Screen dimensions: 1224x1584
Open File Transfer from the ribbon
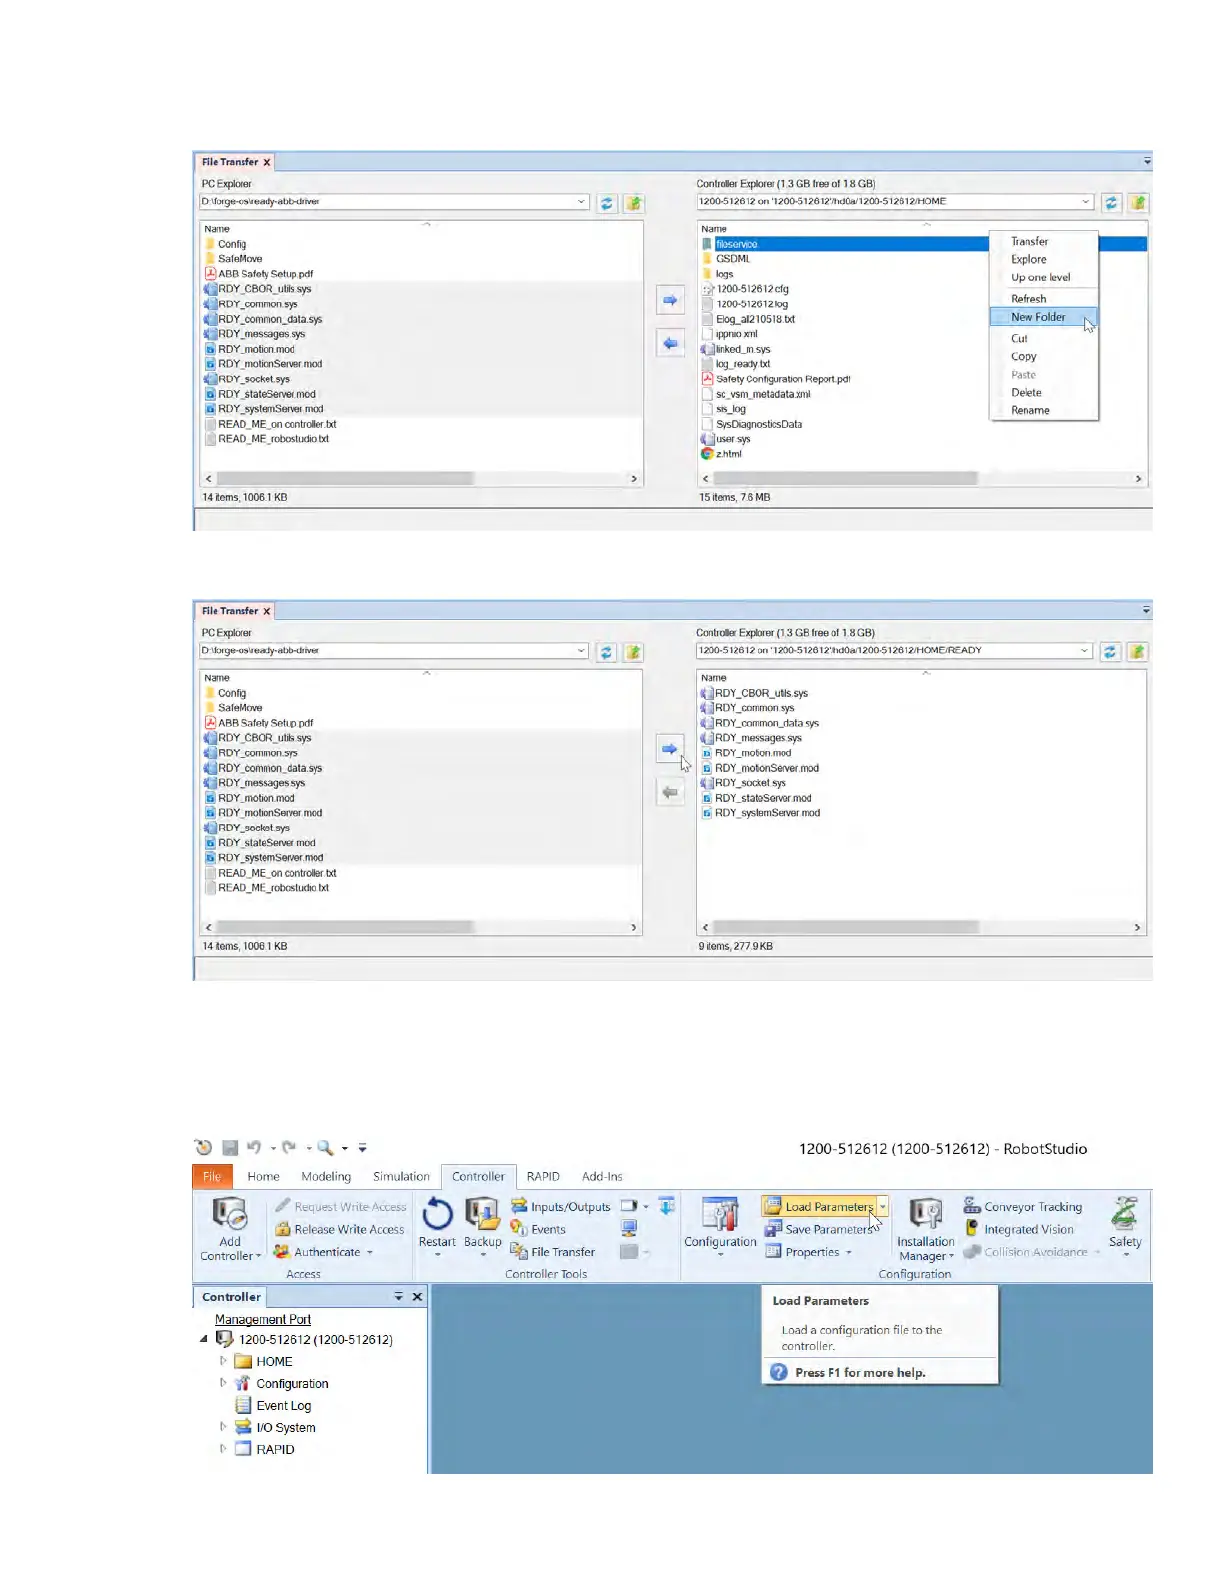pos(553,1251)
